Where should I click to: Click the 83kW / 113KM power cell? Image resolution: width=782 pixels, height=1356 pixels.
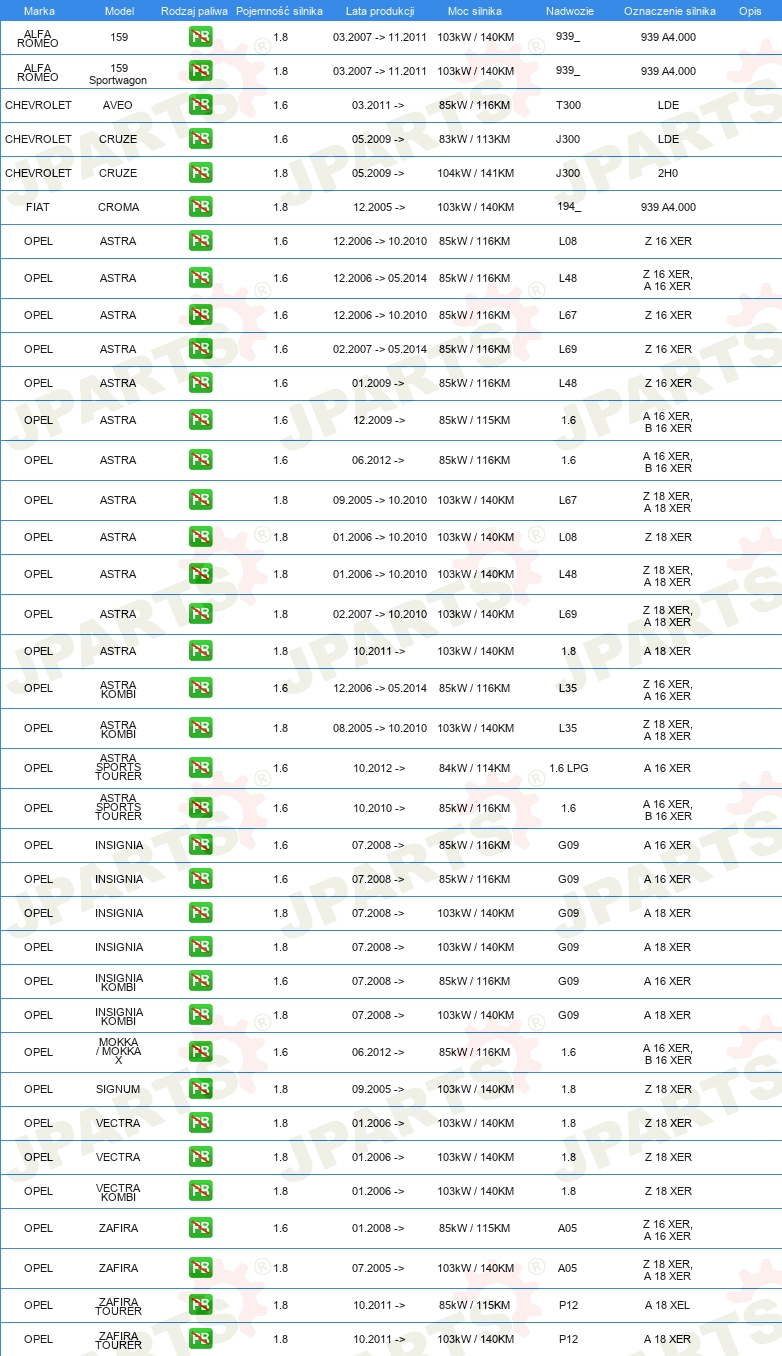(475, 139)
